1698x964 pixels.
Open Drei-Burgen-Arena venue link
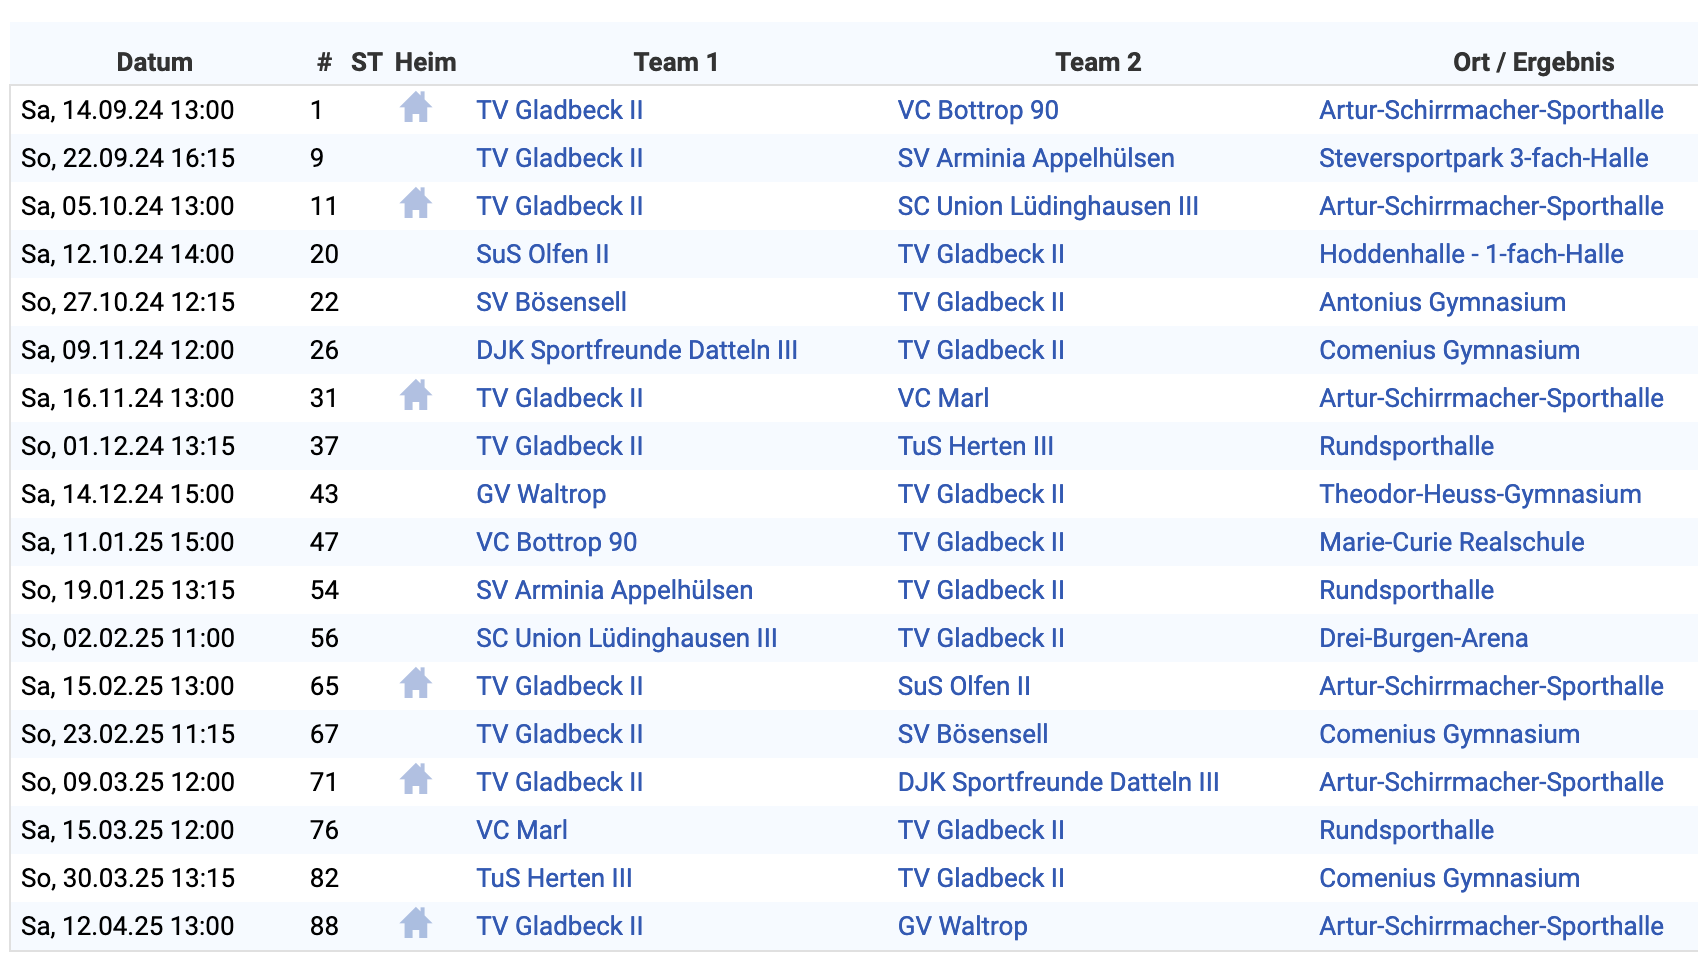tap(1423, 638)
